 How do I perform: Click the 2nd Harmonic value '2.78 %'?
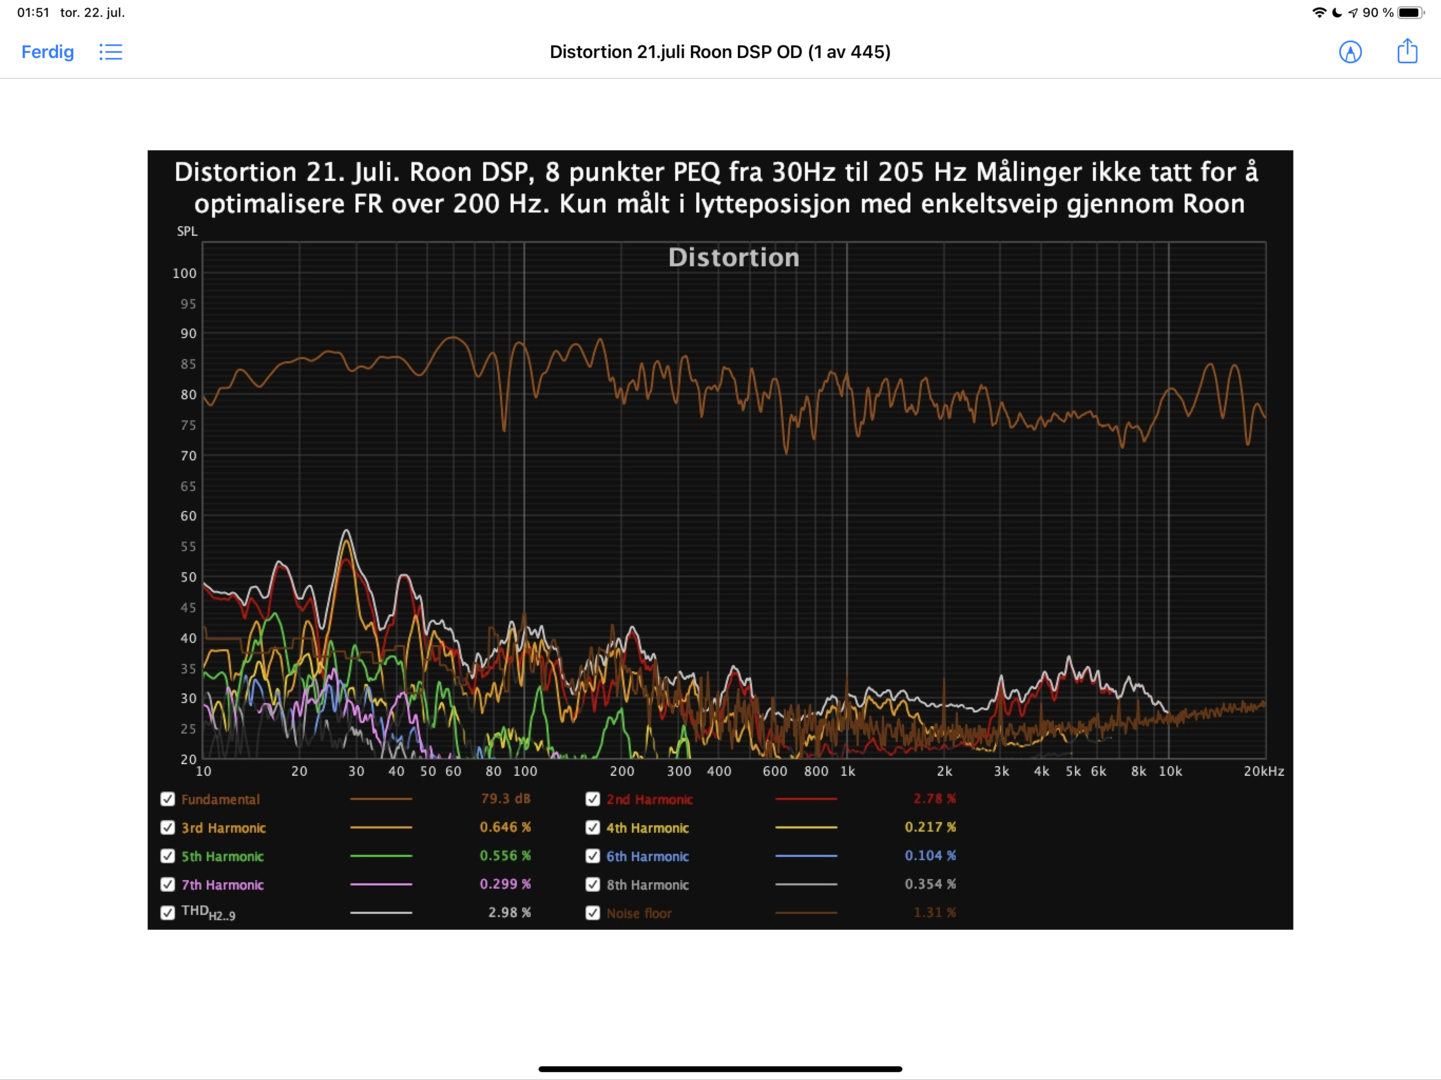coord(934,799)
